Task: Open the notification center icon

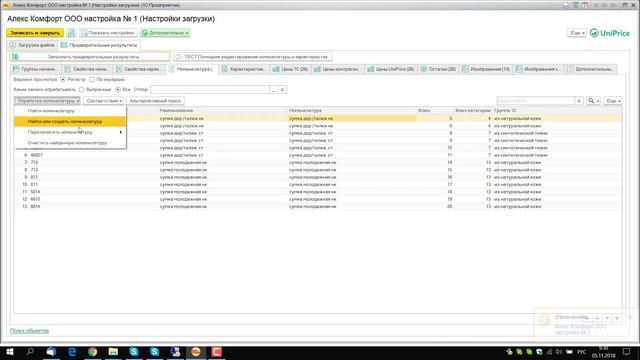Action: [626, 352]
